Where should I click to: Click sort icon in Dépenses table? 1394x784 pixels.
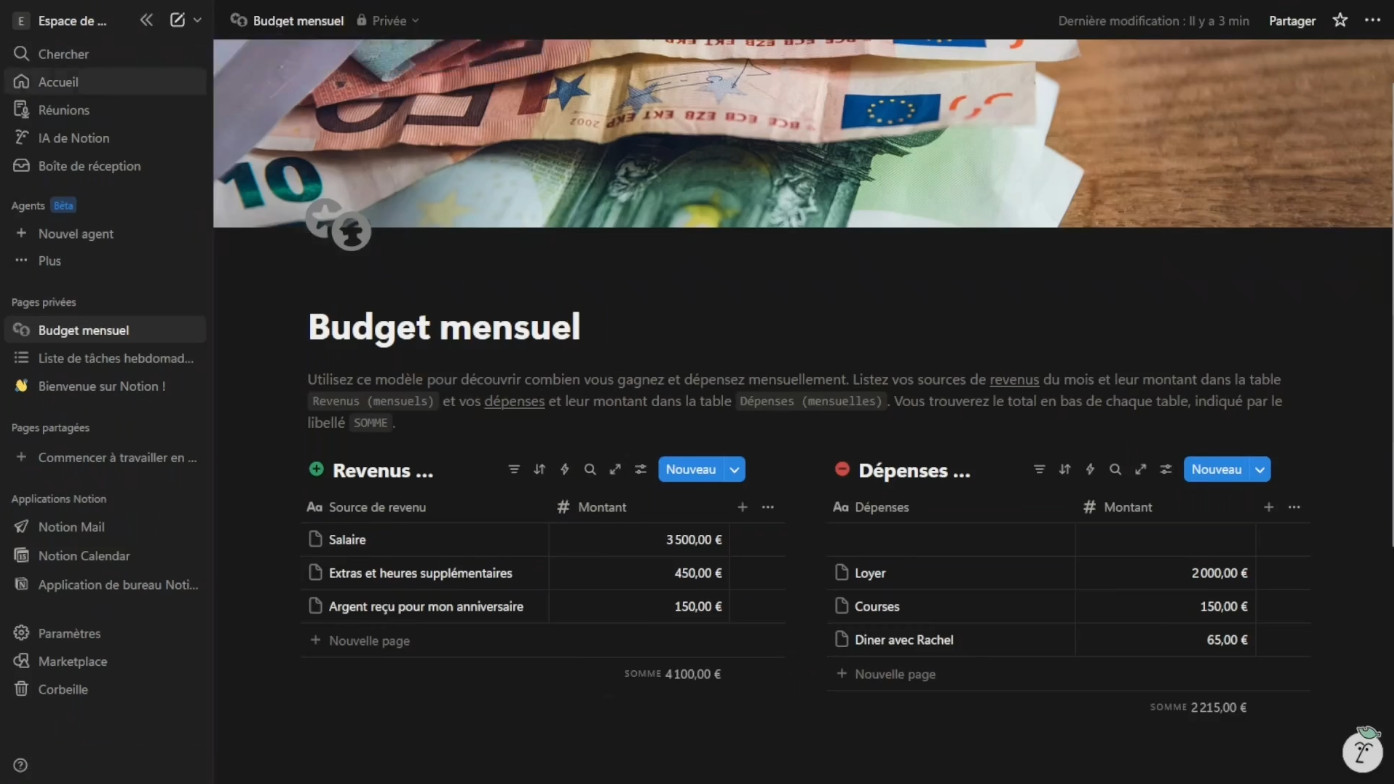(1064, 469)
